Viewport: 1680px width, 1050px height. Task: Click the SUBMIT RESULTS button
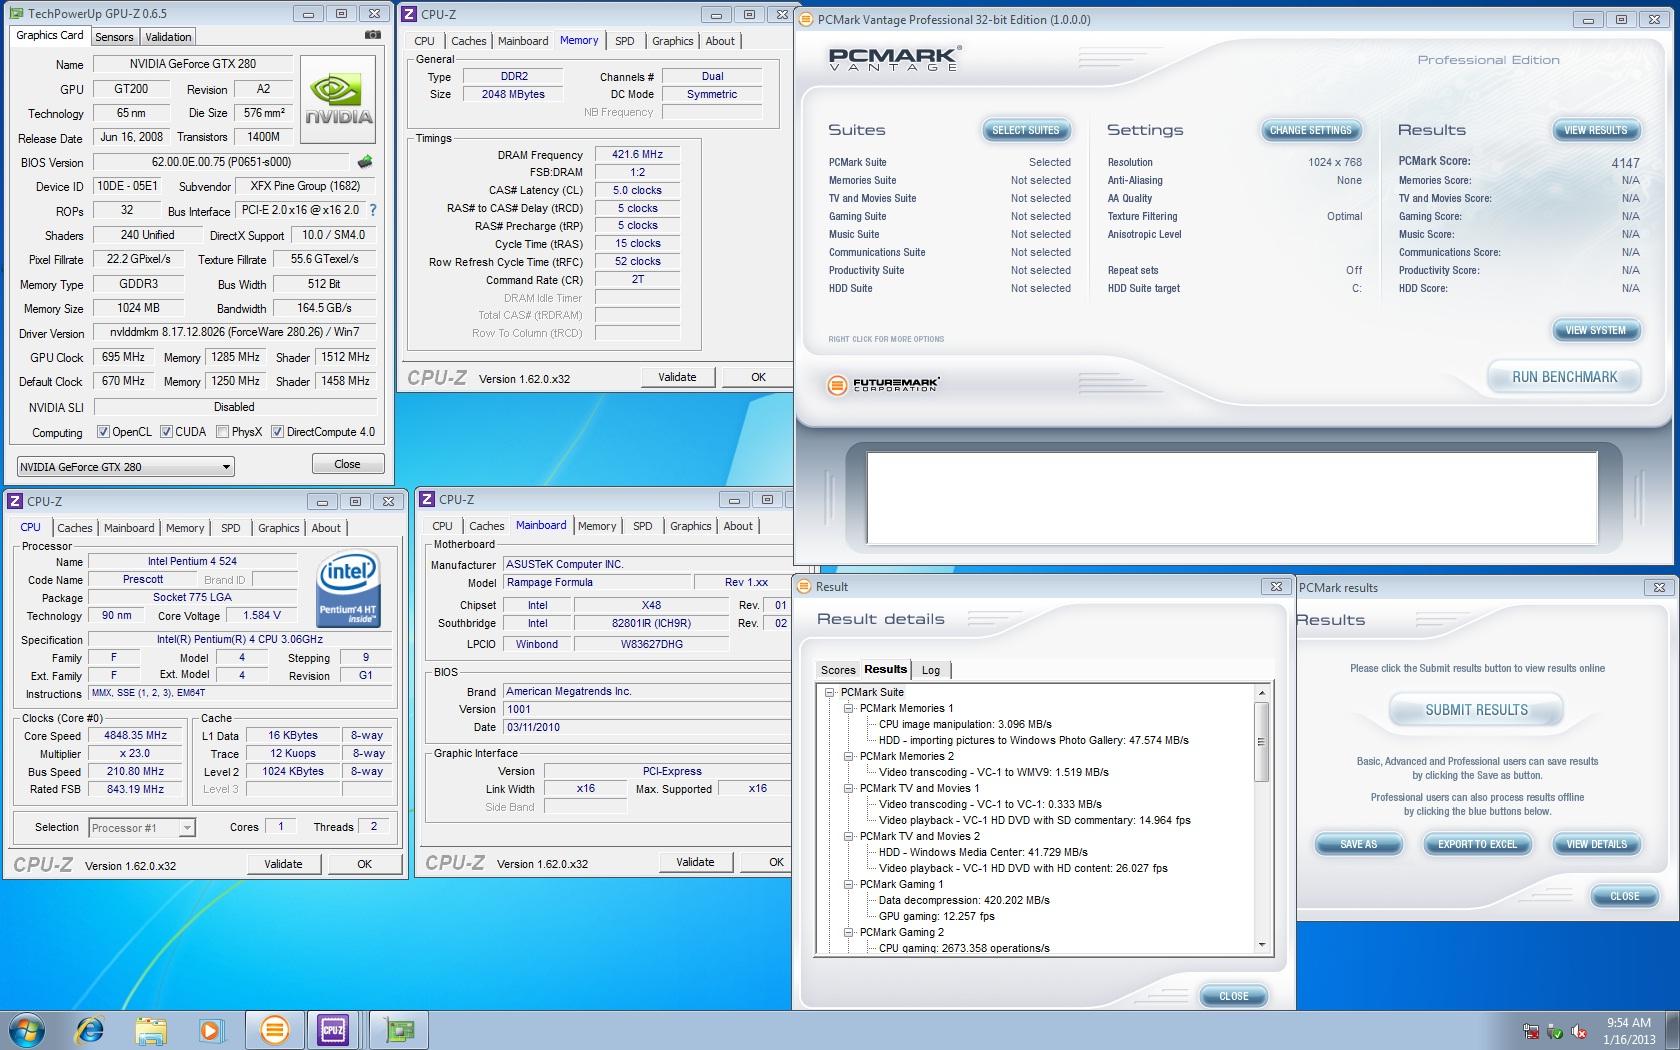(1476, 710)
